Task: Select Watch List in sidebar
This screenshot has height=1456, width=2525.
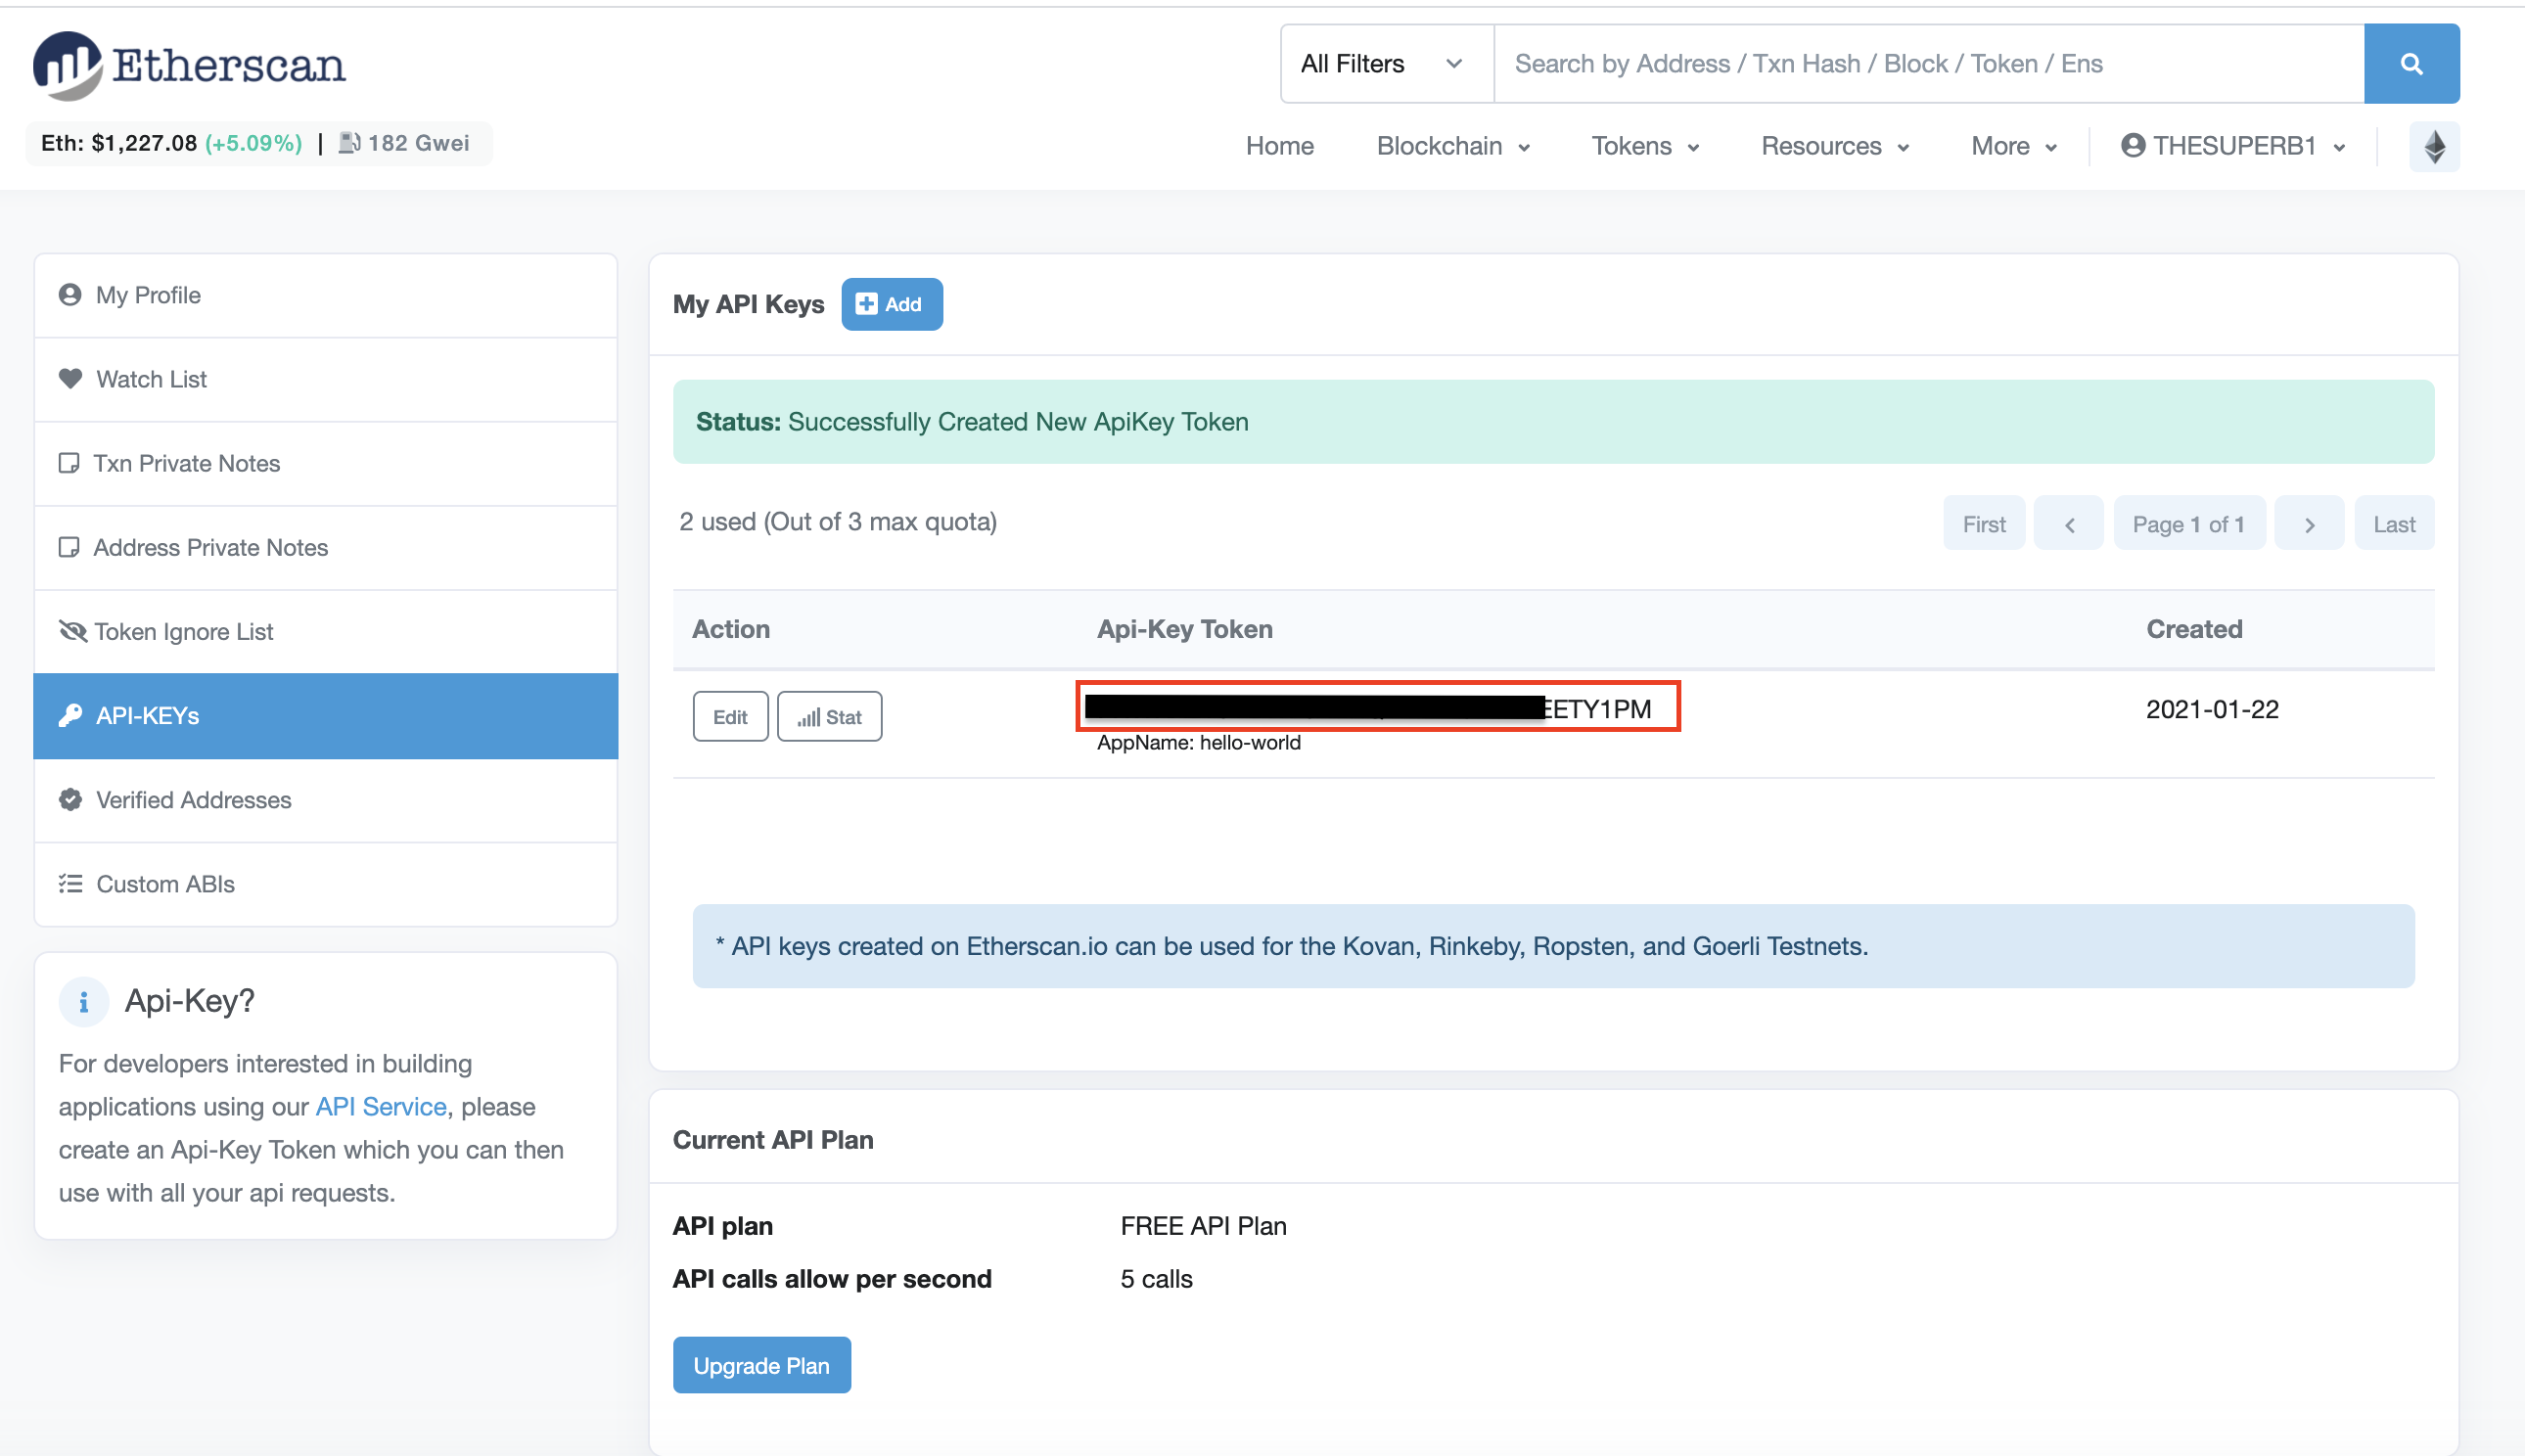Action: click(x=151, y=379)
